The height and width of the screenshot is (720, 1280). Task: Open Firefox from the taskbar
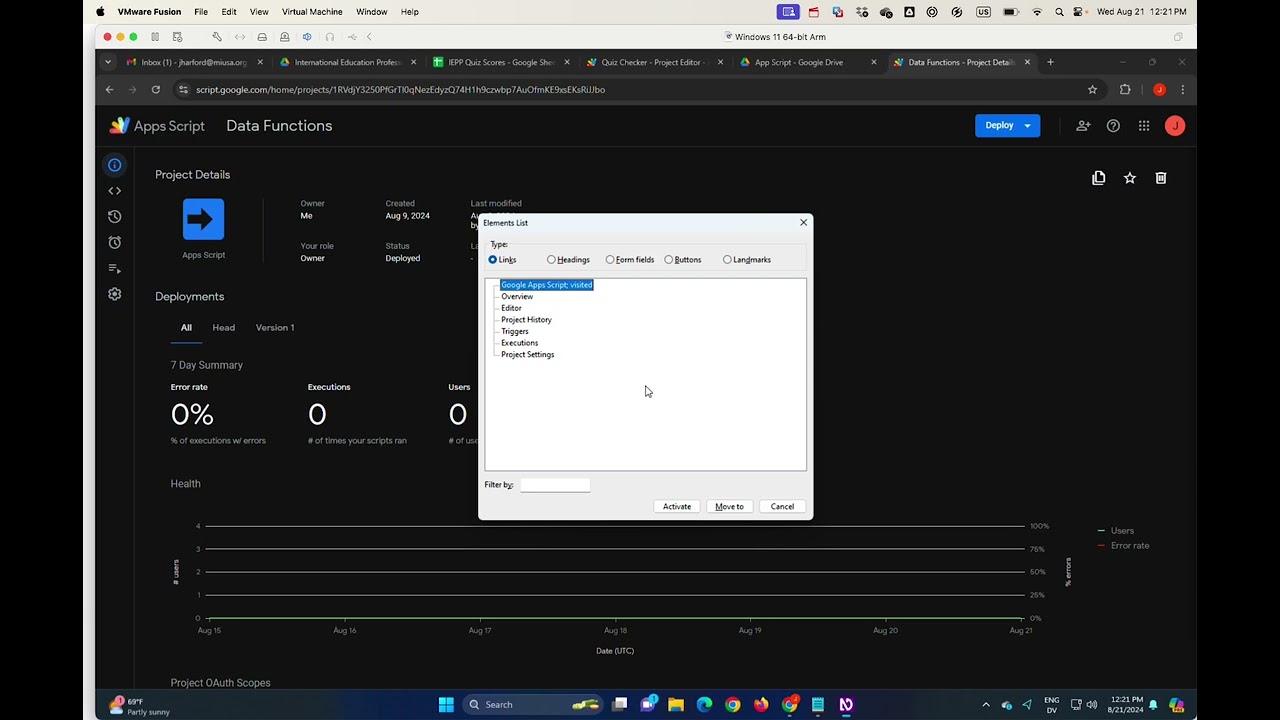pyautogui.click(x=761, y=704)
